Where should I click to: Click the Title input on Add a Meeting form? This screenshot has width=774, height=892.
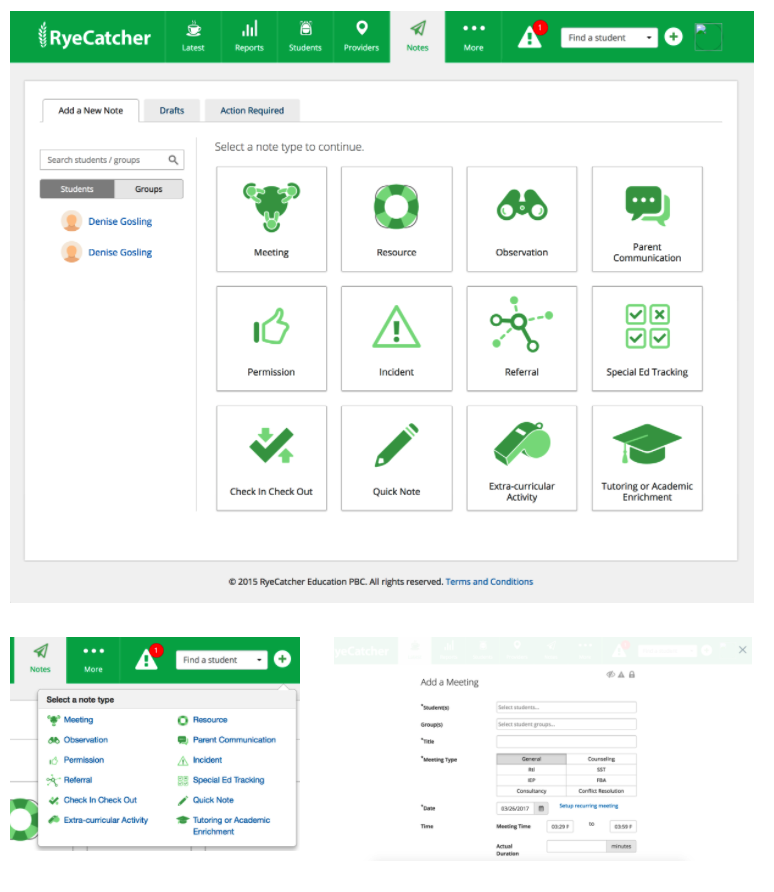point(566,741)
